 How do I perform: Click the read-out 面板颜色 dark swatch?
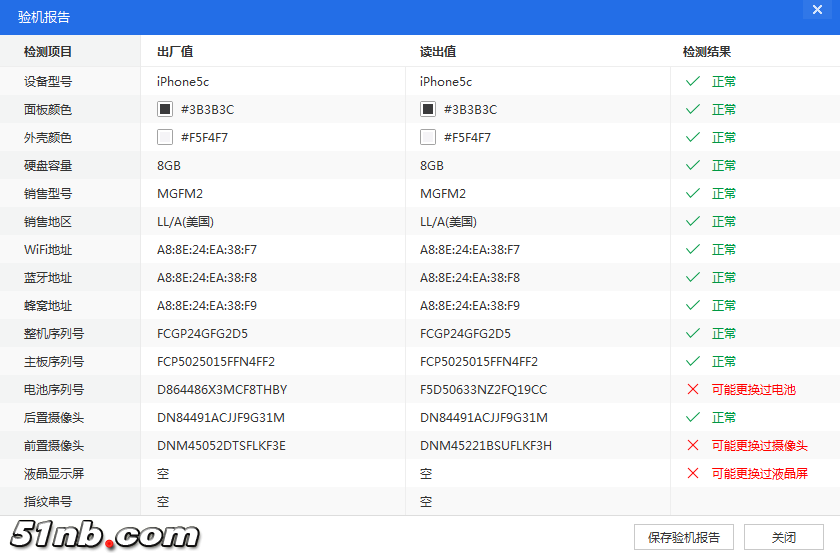tap(428, 109)
